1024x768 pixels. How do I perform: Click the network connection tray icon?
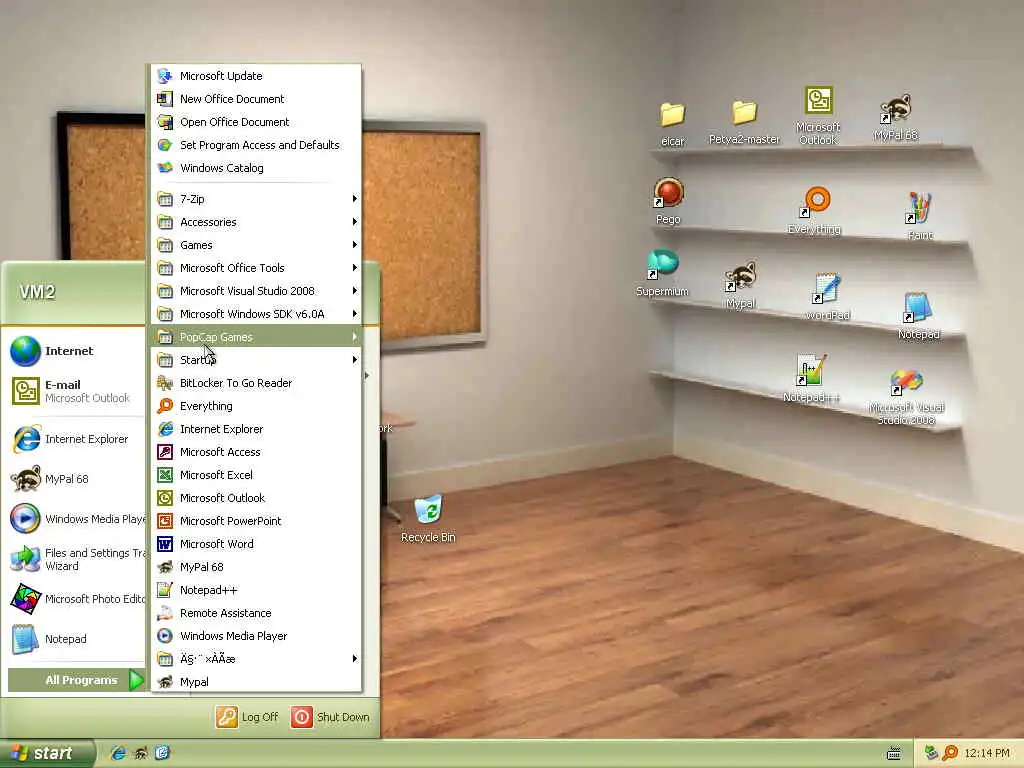coord(931,753)
